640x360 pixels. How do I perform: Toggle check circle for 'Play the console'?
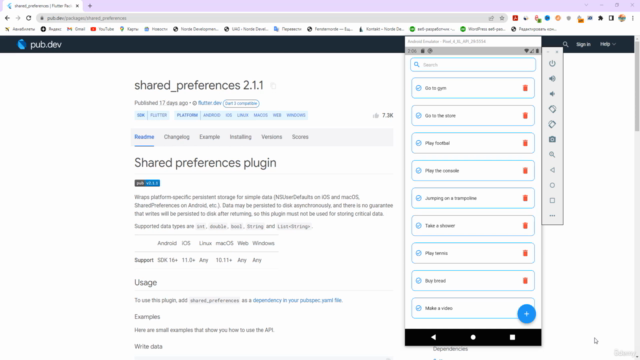(418, 171)
